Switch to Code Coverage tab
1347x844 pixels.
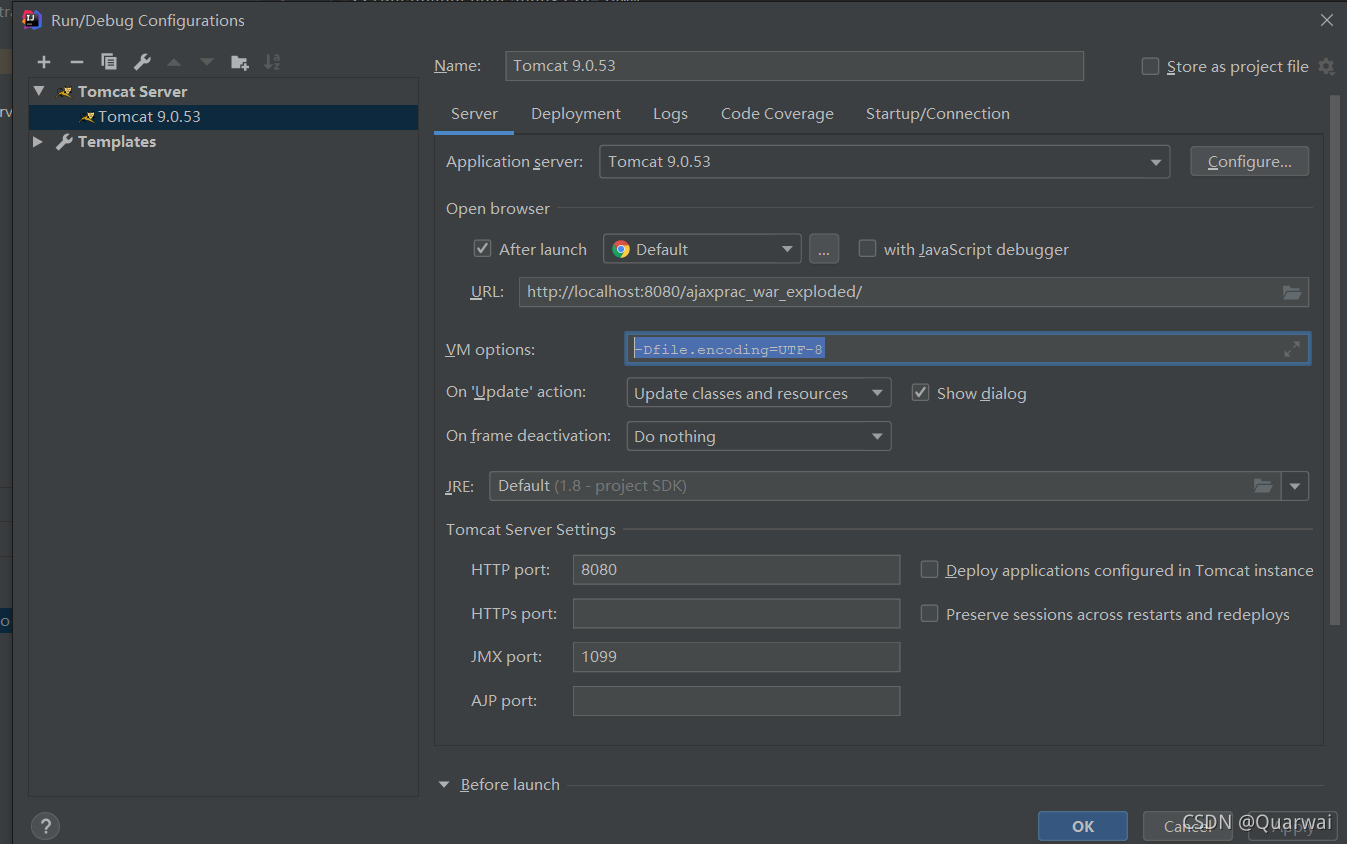(777, 114)
